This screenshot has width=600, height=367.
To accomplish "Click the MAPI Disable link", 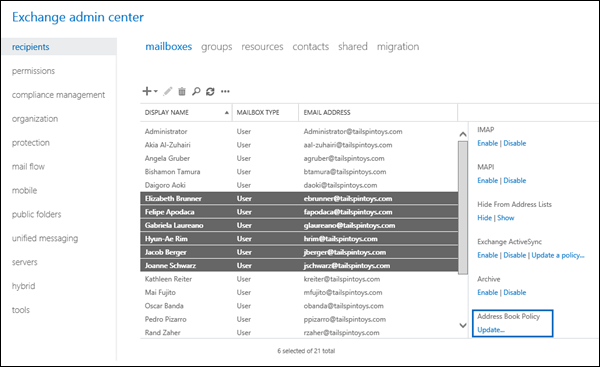I will coord(515,180).
